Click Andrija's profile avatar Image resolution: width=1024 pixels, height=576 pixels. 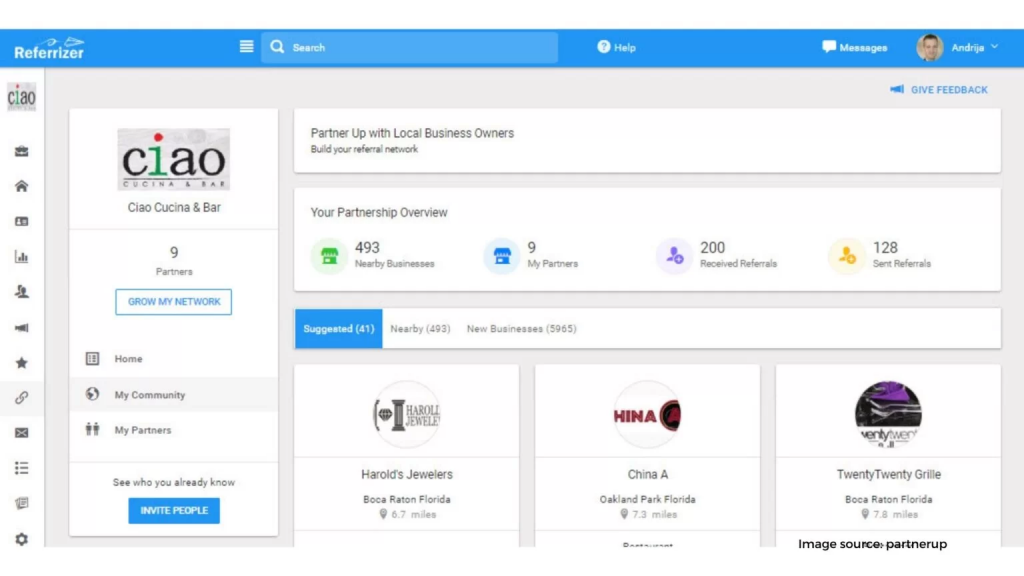929,48
